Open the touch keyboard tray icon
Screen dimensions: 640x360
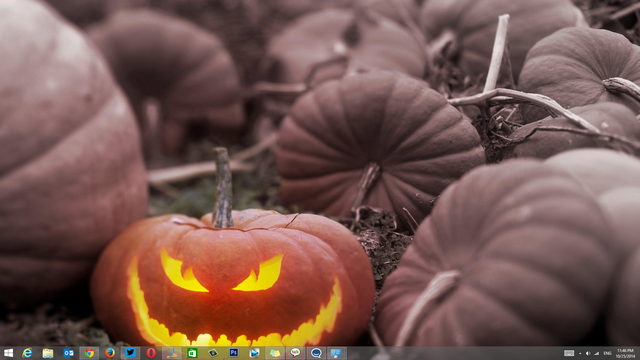569,353
